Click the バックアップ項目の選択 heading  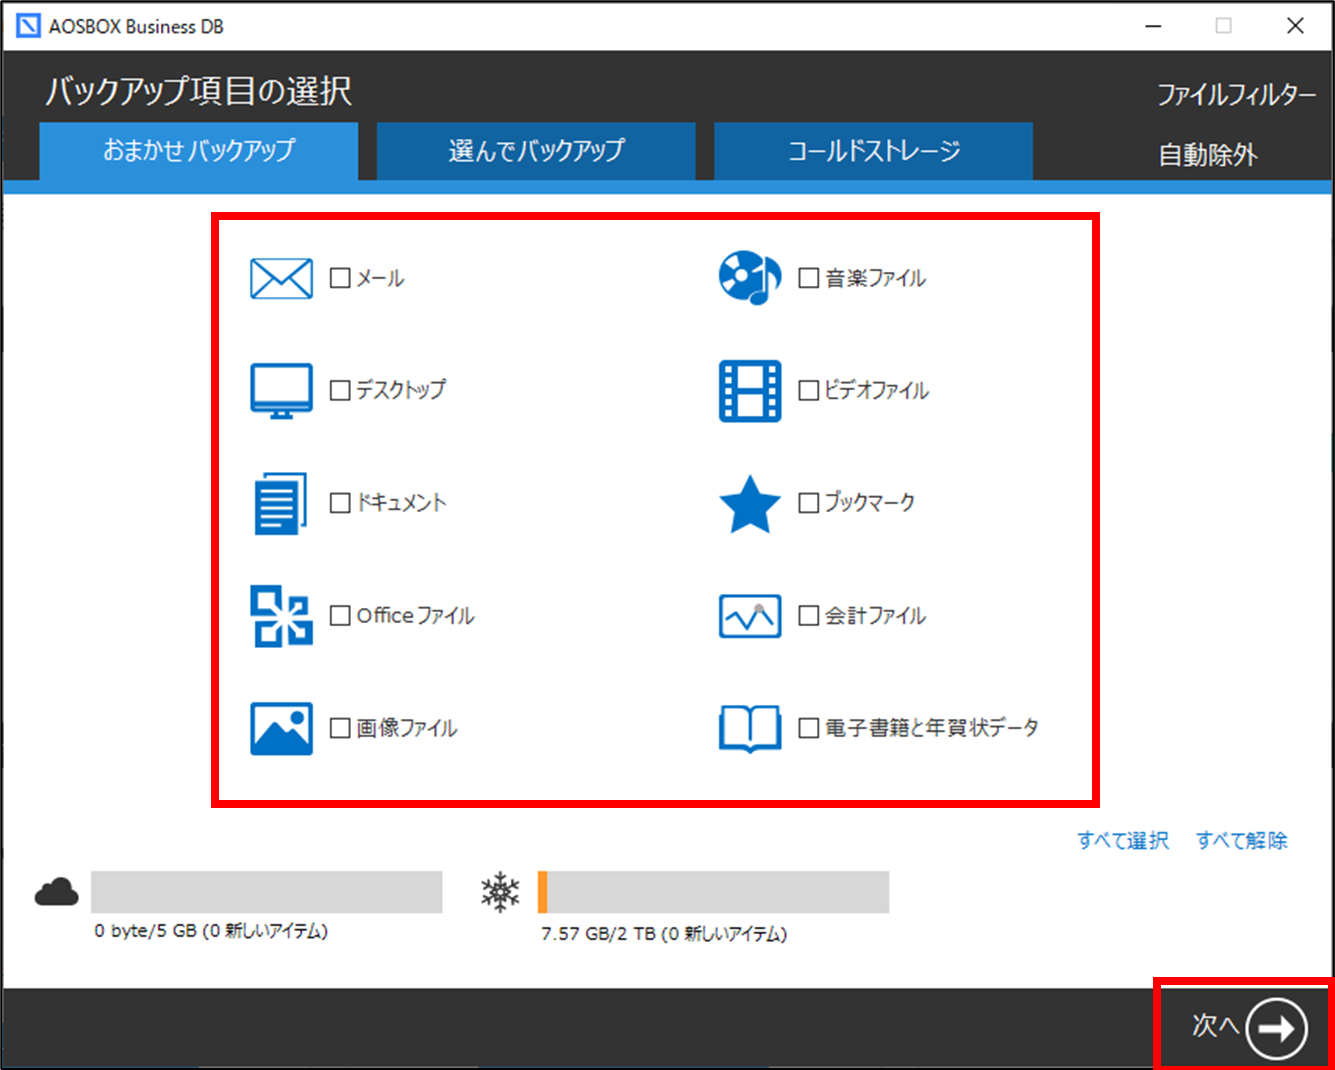pyautogui.click(x=198, y=91)
